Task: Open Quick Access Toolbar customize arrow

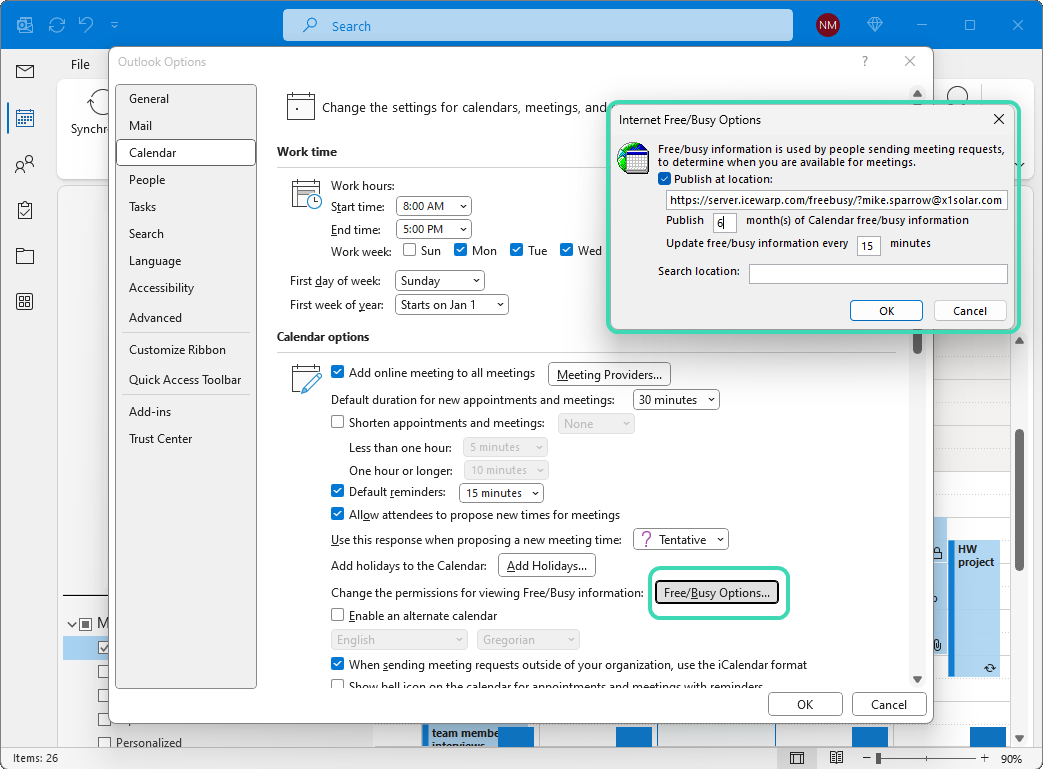Action: pyautogui.click(x=114, y=25)
